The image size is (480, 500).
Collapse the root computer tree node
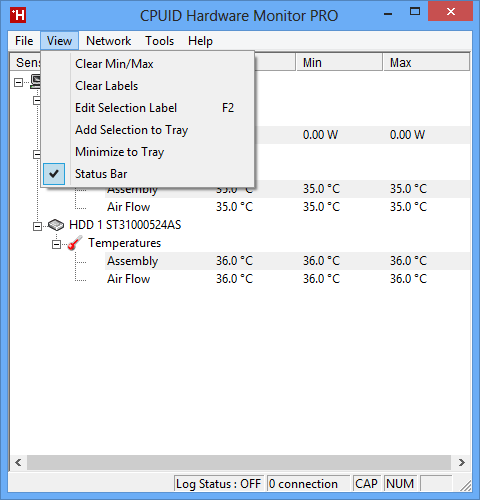(x=18, y=82)
